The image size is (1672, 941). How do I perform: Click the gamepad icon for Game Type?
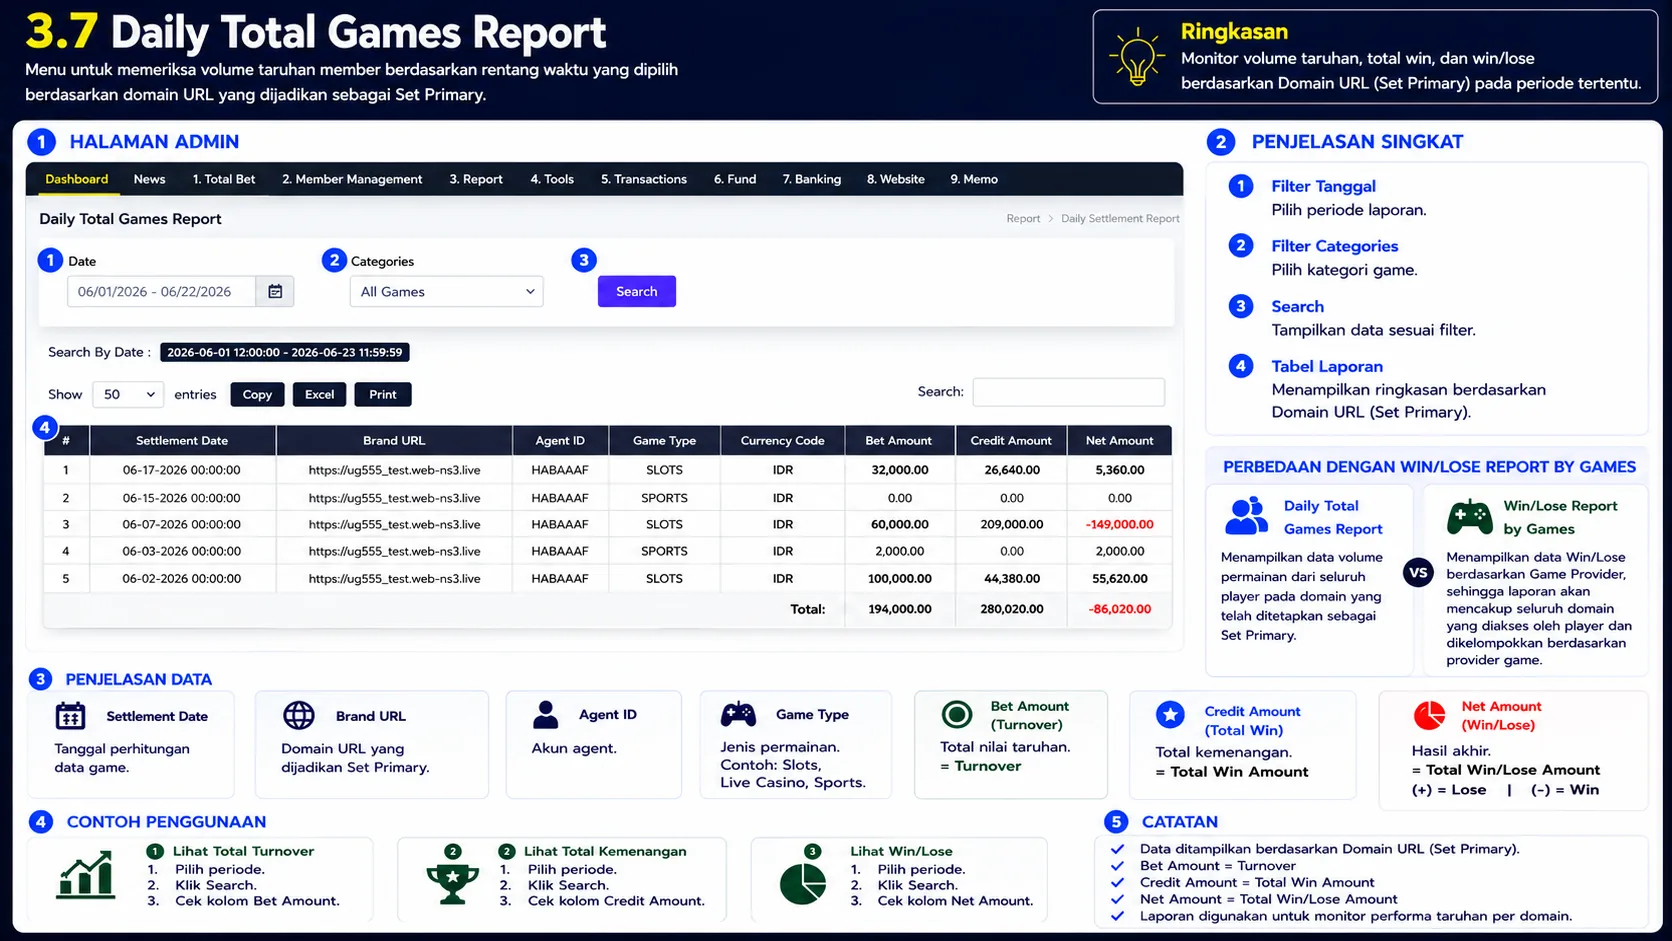tap(739, 714)
